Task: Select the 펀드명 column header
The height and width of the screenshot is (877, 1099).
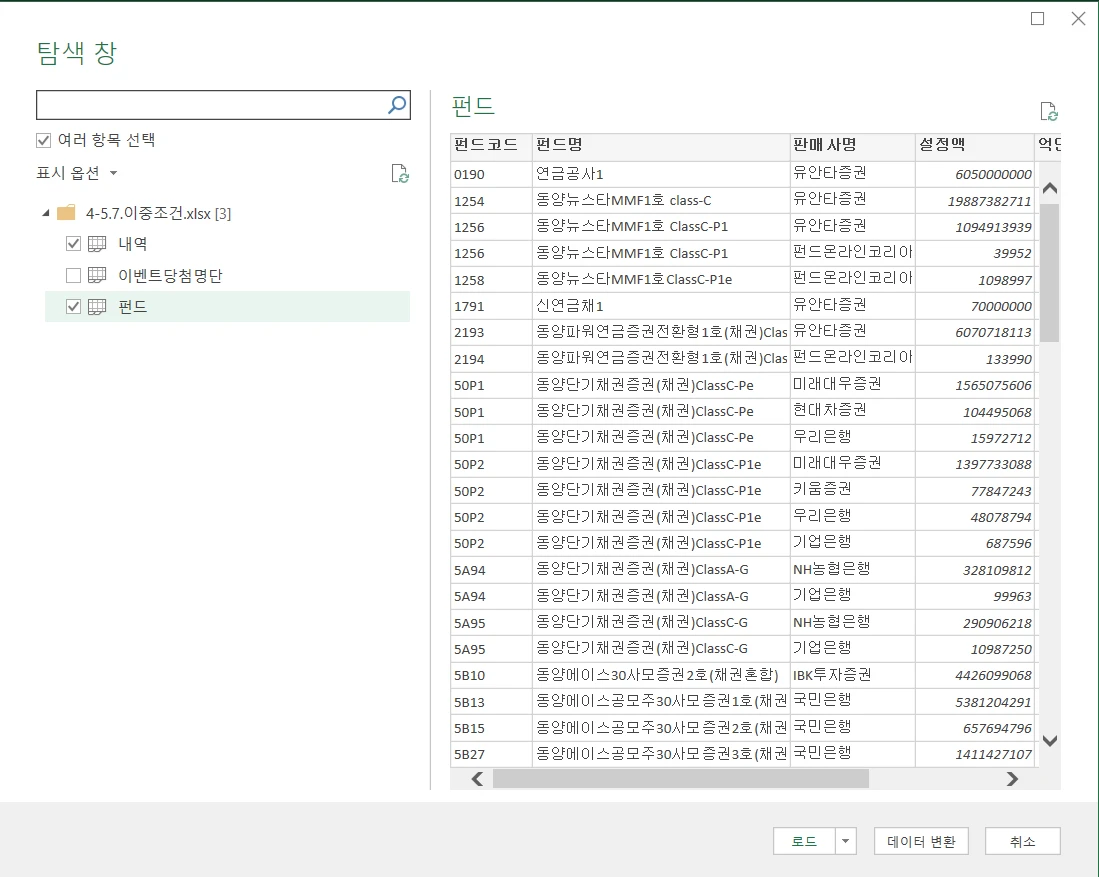Action: coord(660,146)
